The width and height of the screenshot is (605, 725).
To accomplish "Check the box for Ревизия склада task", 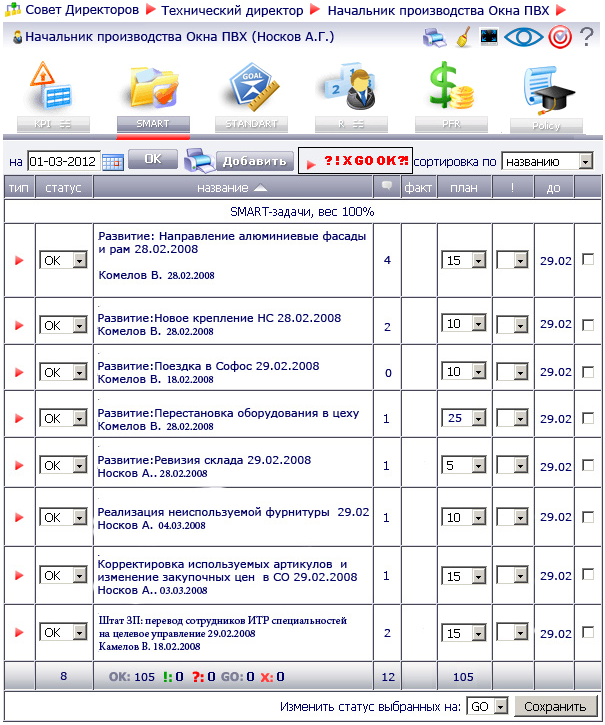I will point(588,465).
